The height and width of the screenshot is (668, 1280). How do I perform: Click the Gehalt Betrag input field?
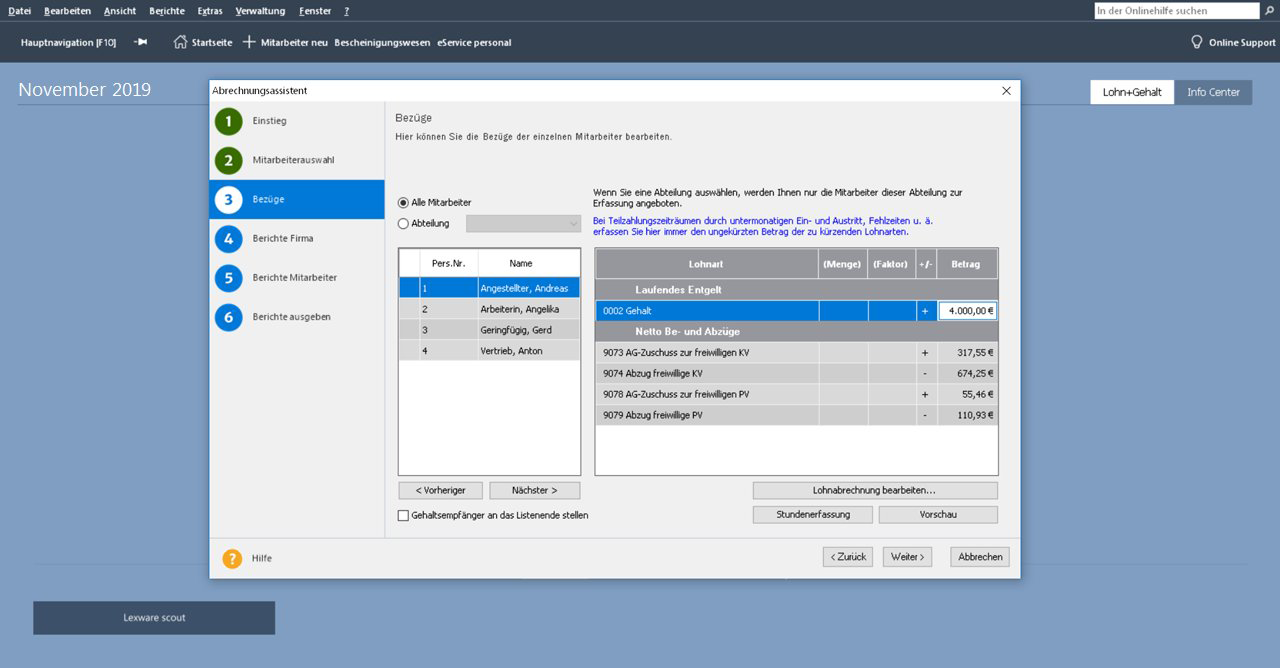tap(966, 311)
